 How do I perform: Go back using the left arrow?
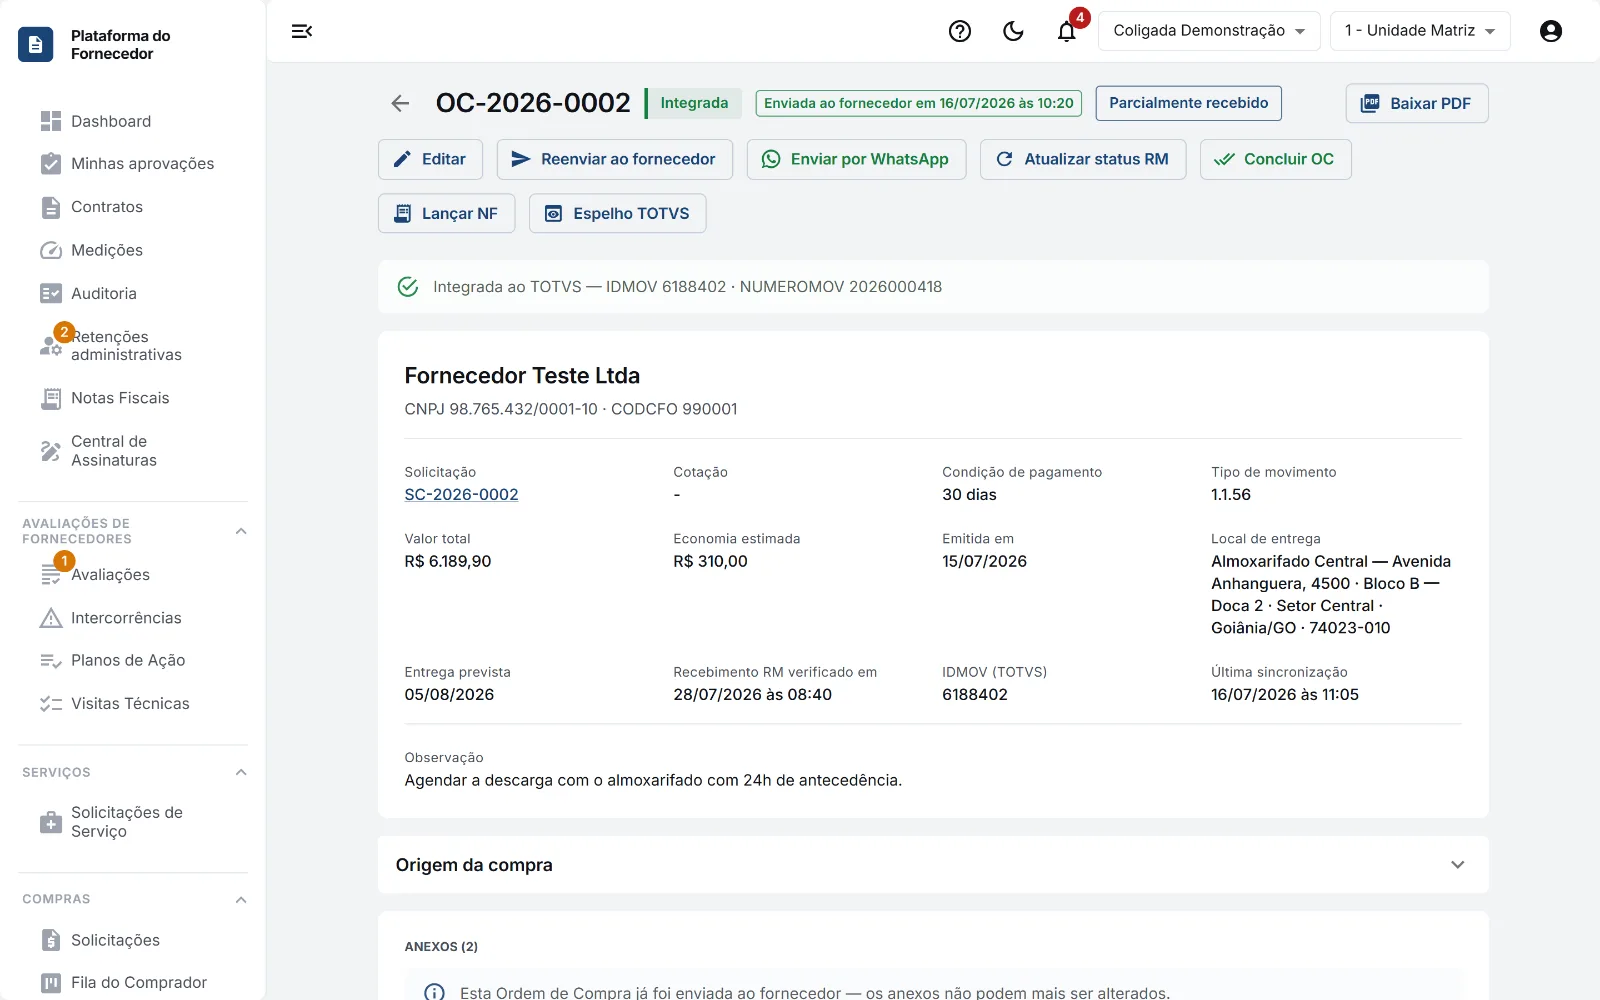coord(400,103)
